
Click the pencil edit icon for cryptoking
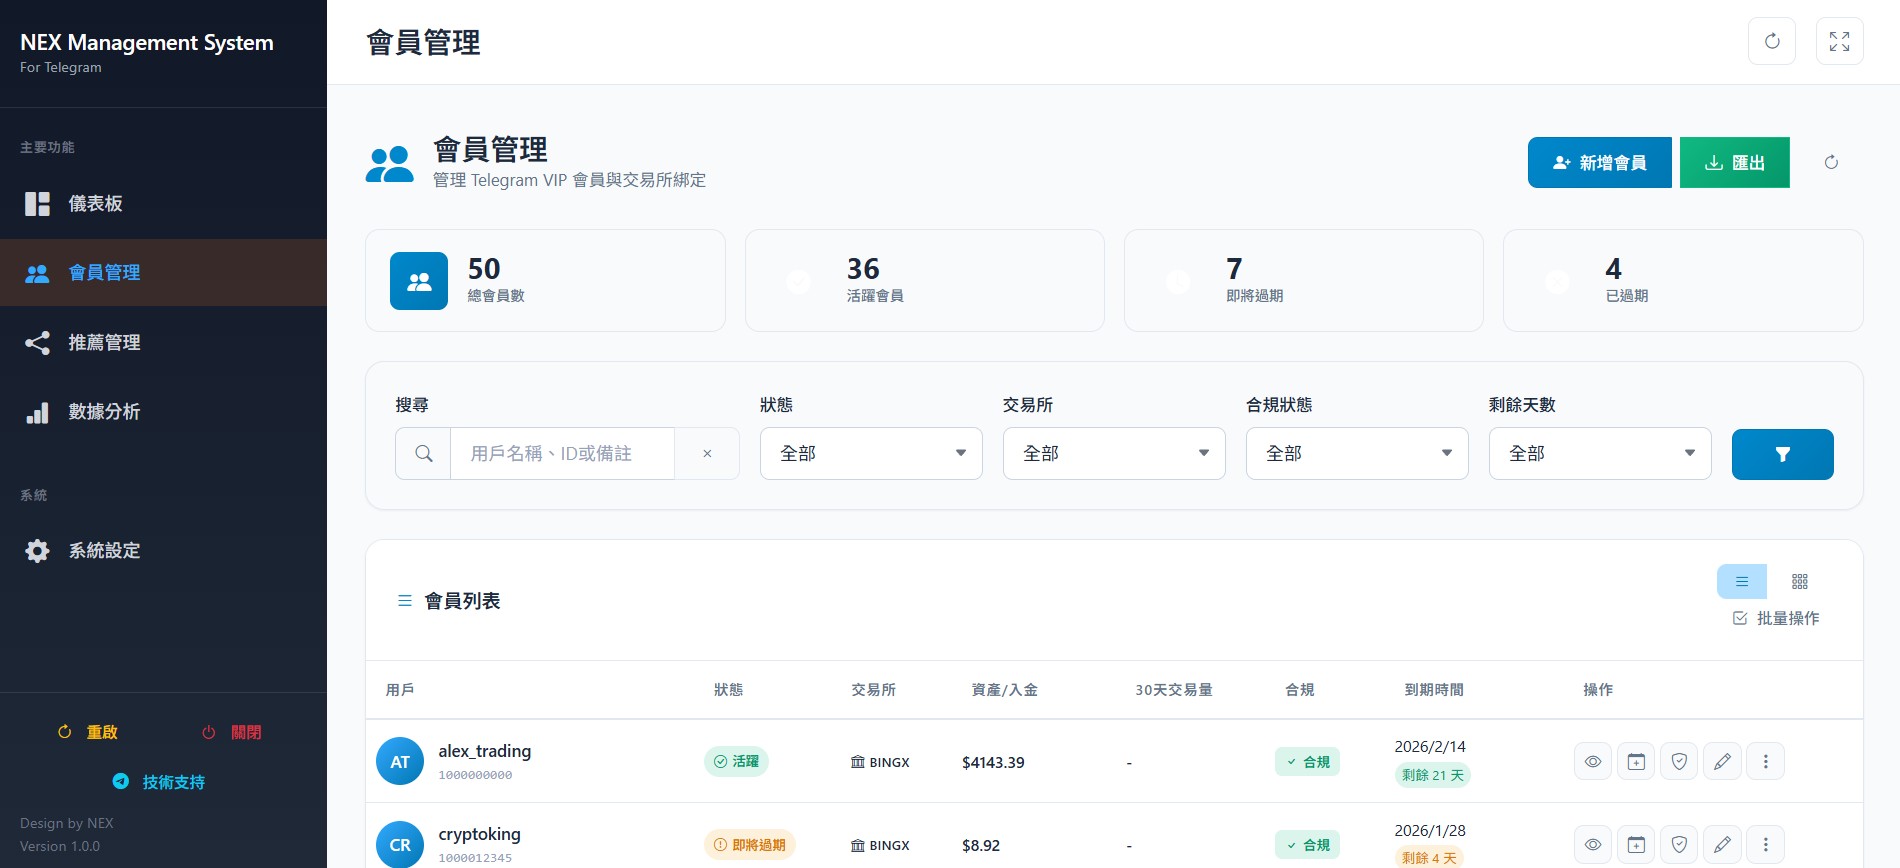pos(1722,845)
